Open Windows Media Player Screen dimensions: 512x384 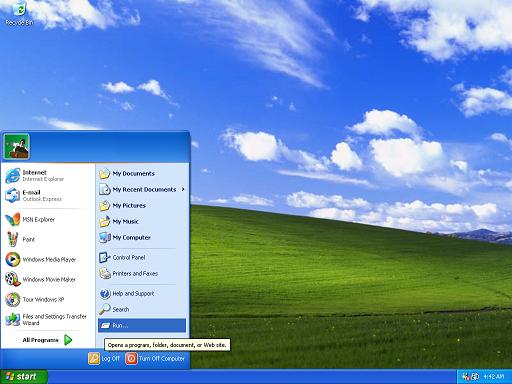click(48, 259)
